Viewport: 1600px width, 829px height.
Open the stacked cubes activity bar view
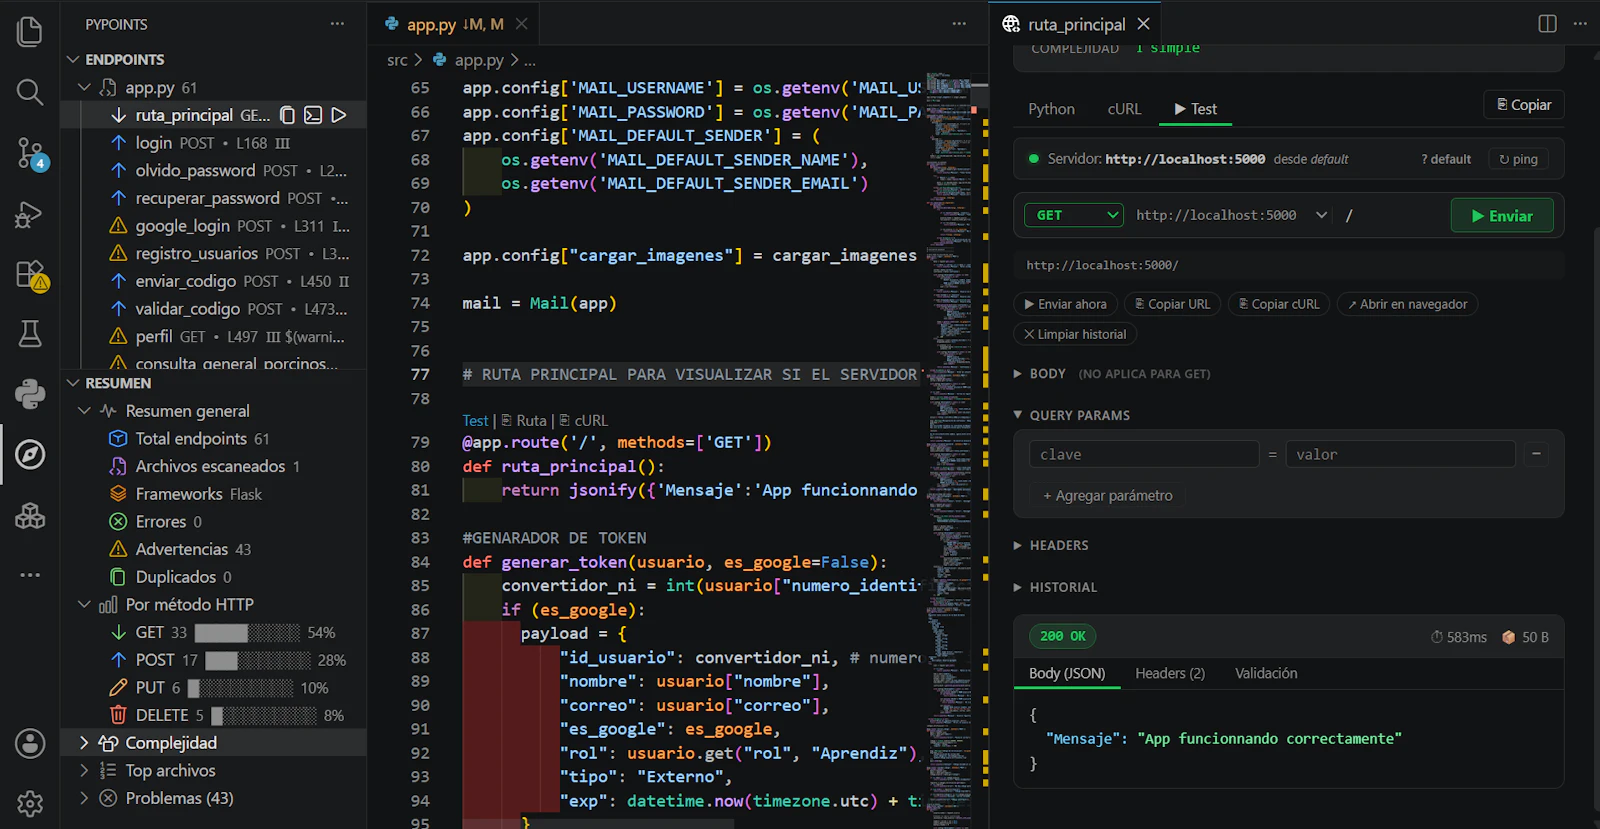(30, 515)
